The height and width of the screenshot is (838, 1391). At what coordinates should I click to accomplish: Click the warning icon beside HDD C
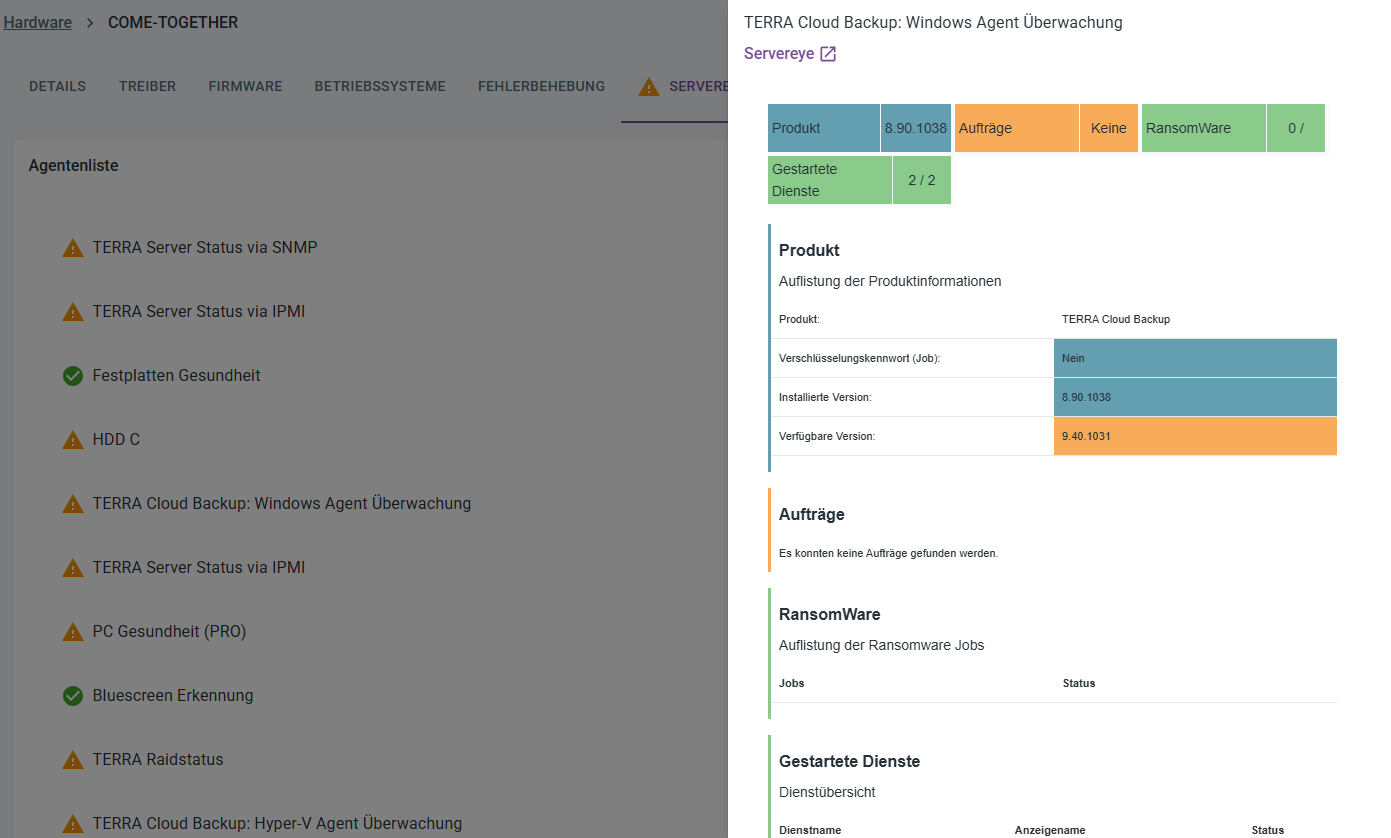(x=73, y=440)
